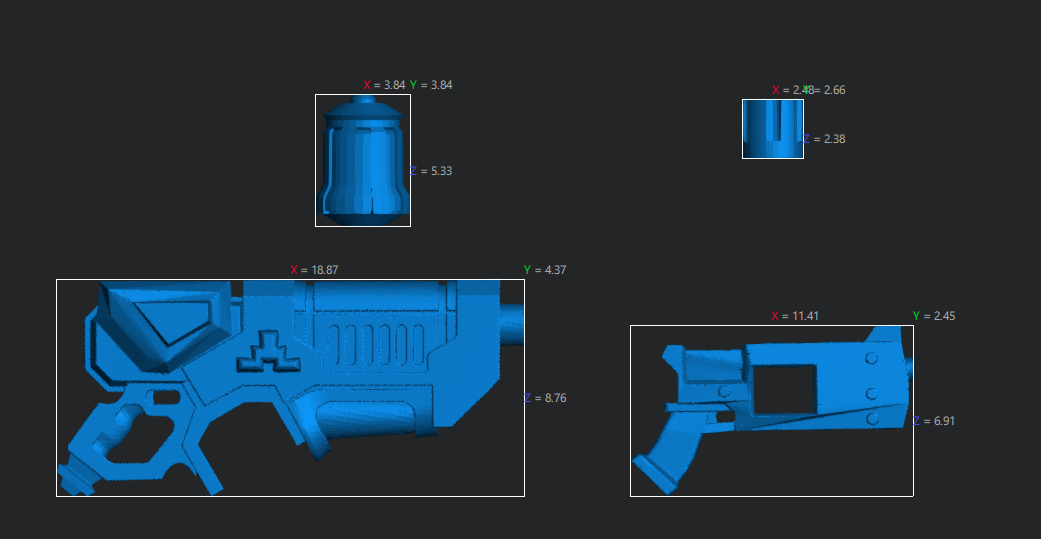Select the Z = 2.38 dimension label
Screen dimensions: 1041x539
[824, 139]
